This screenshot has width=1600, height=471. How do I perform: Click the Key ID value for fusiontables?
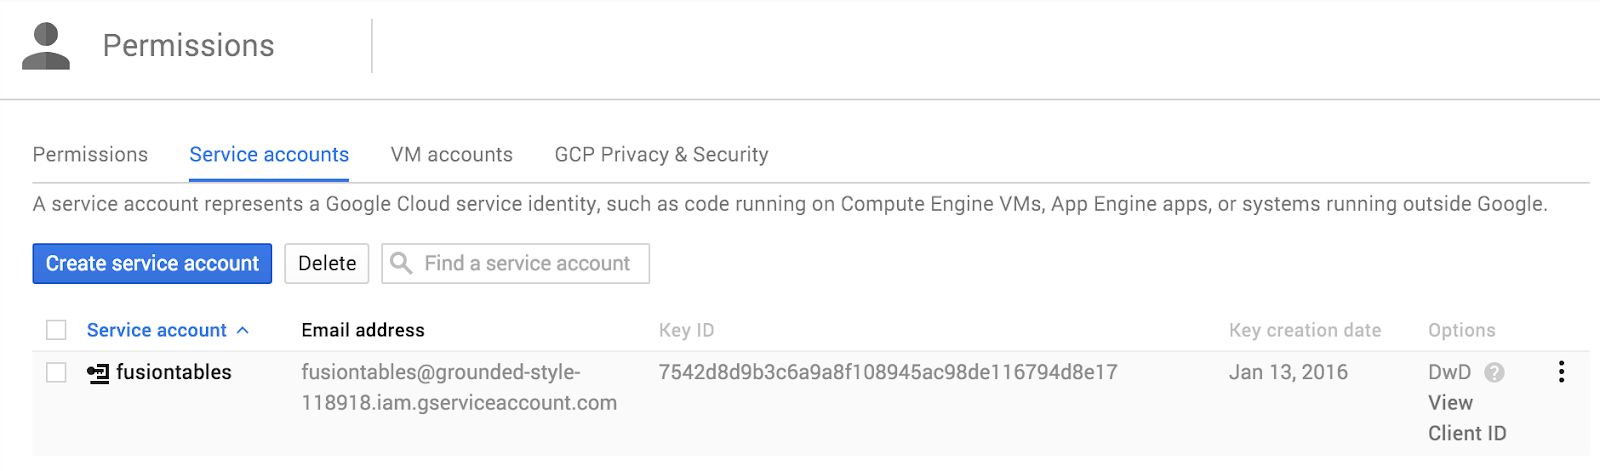pos(888,372)
